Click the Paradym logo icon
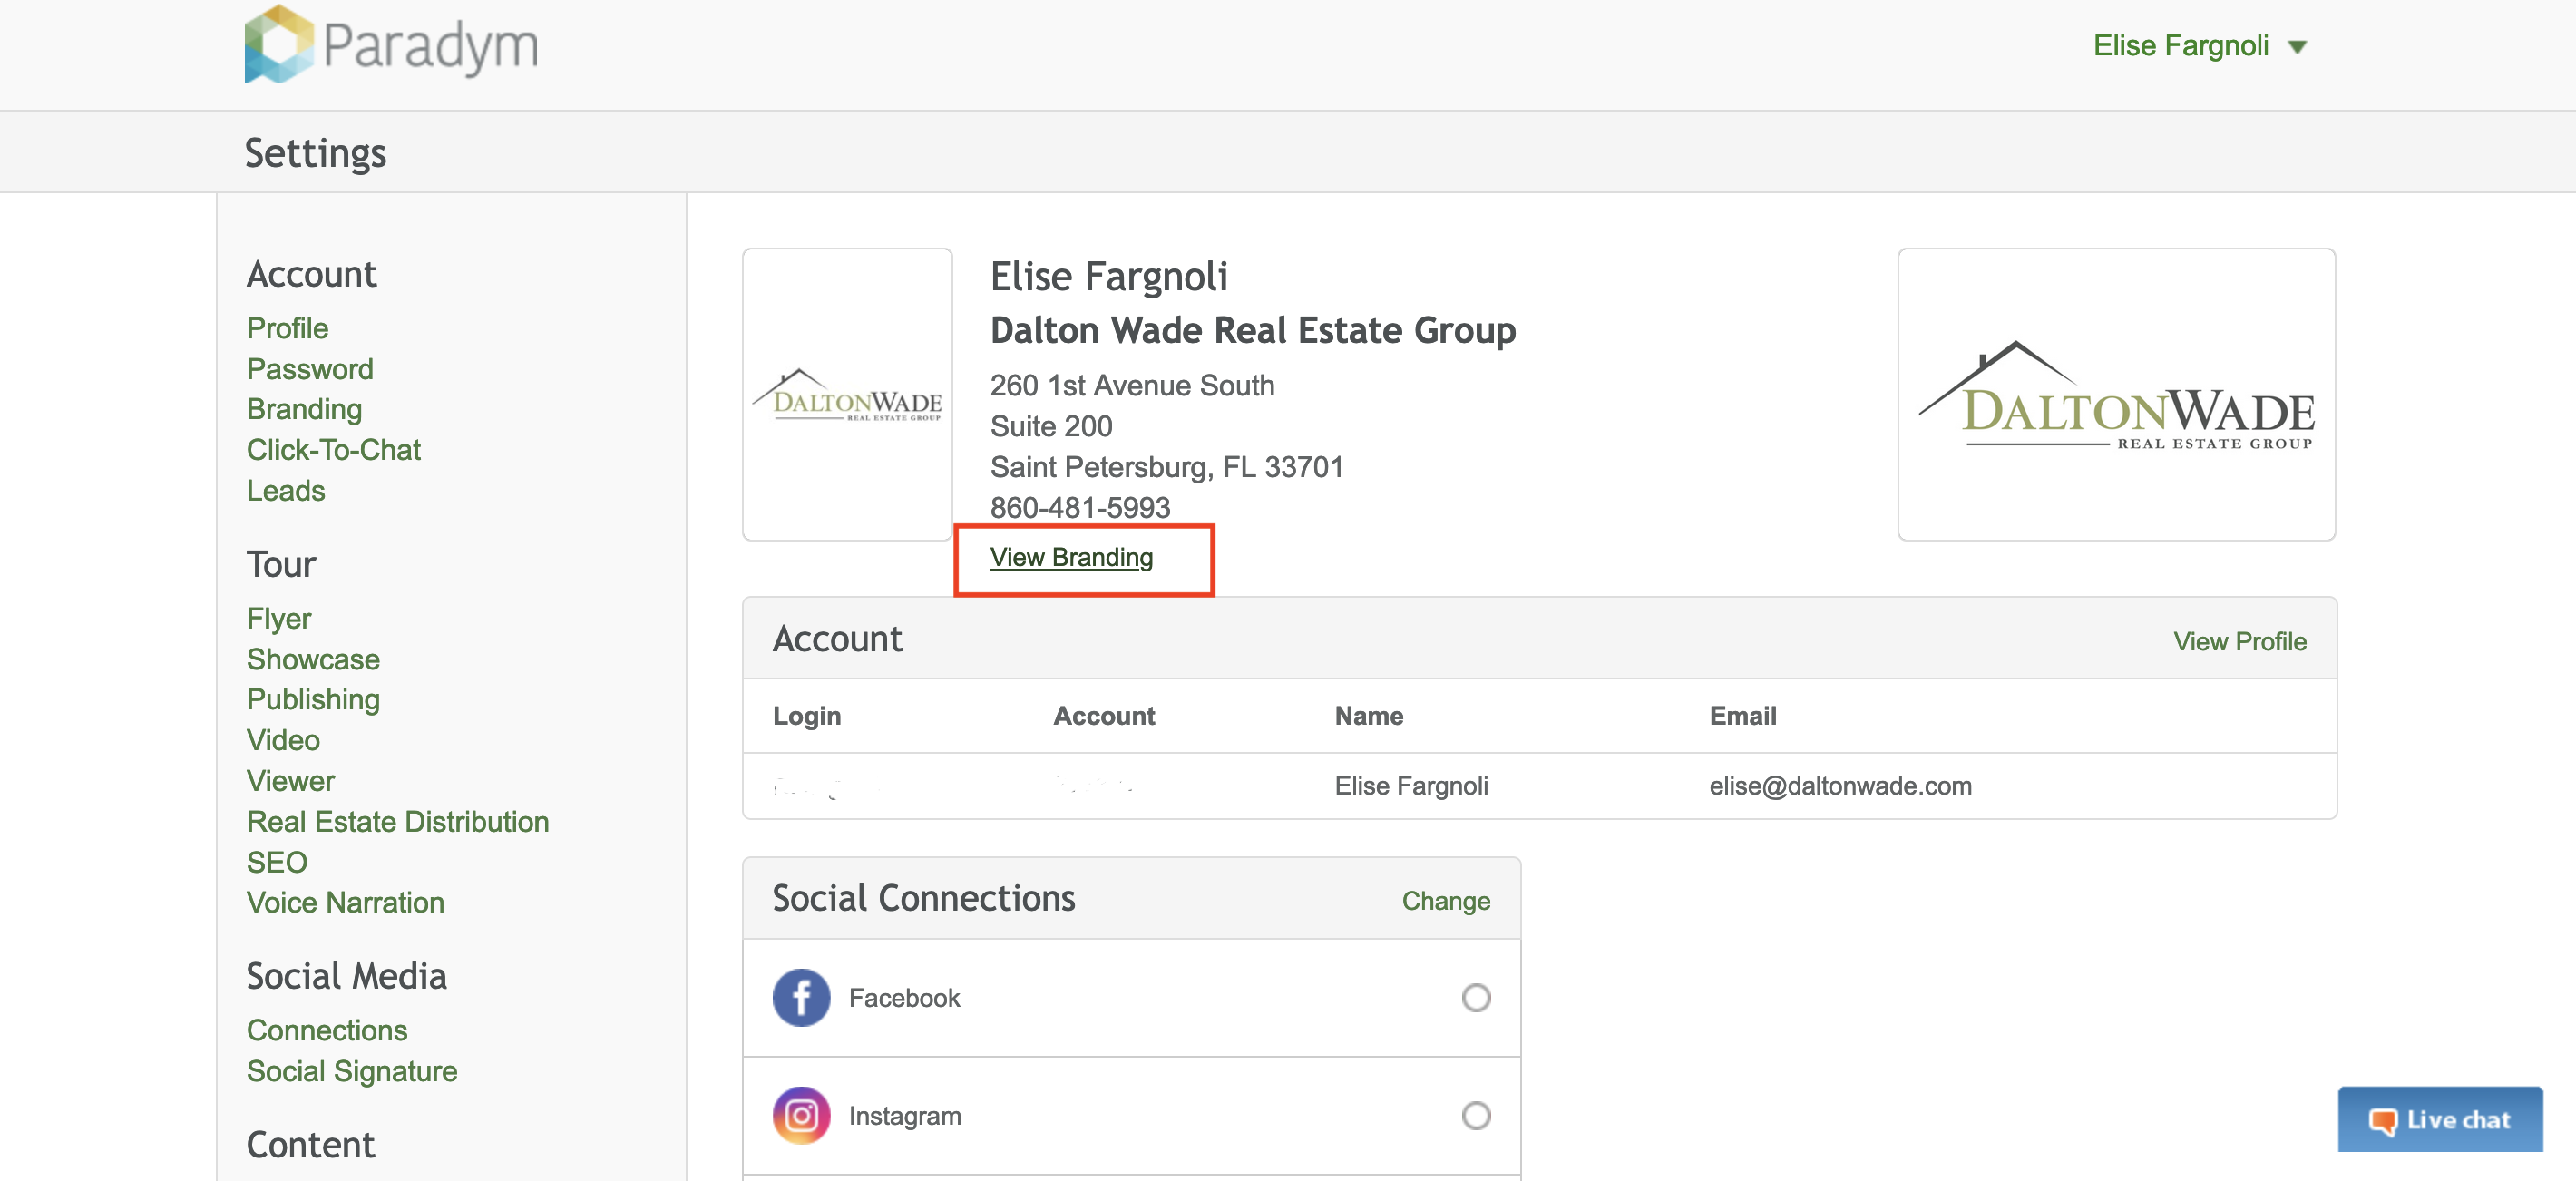This screenshot has width=2576, height=1181. [279, 45]
